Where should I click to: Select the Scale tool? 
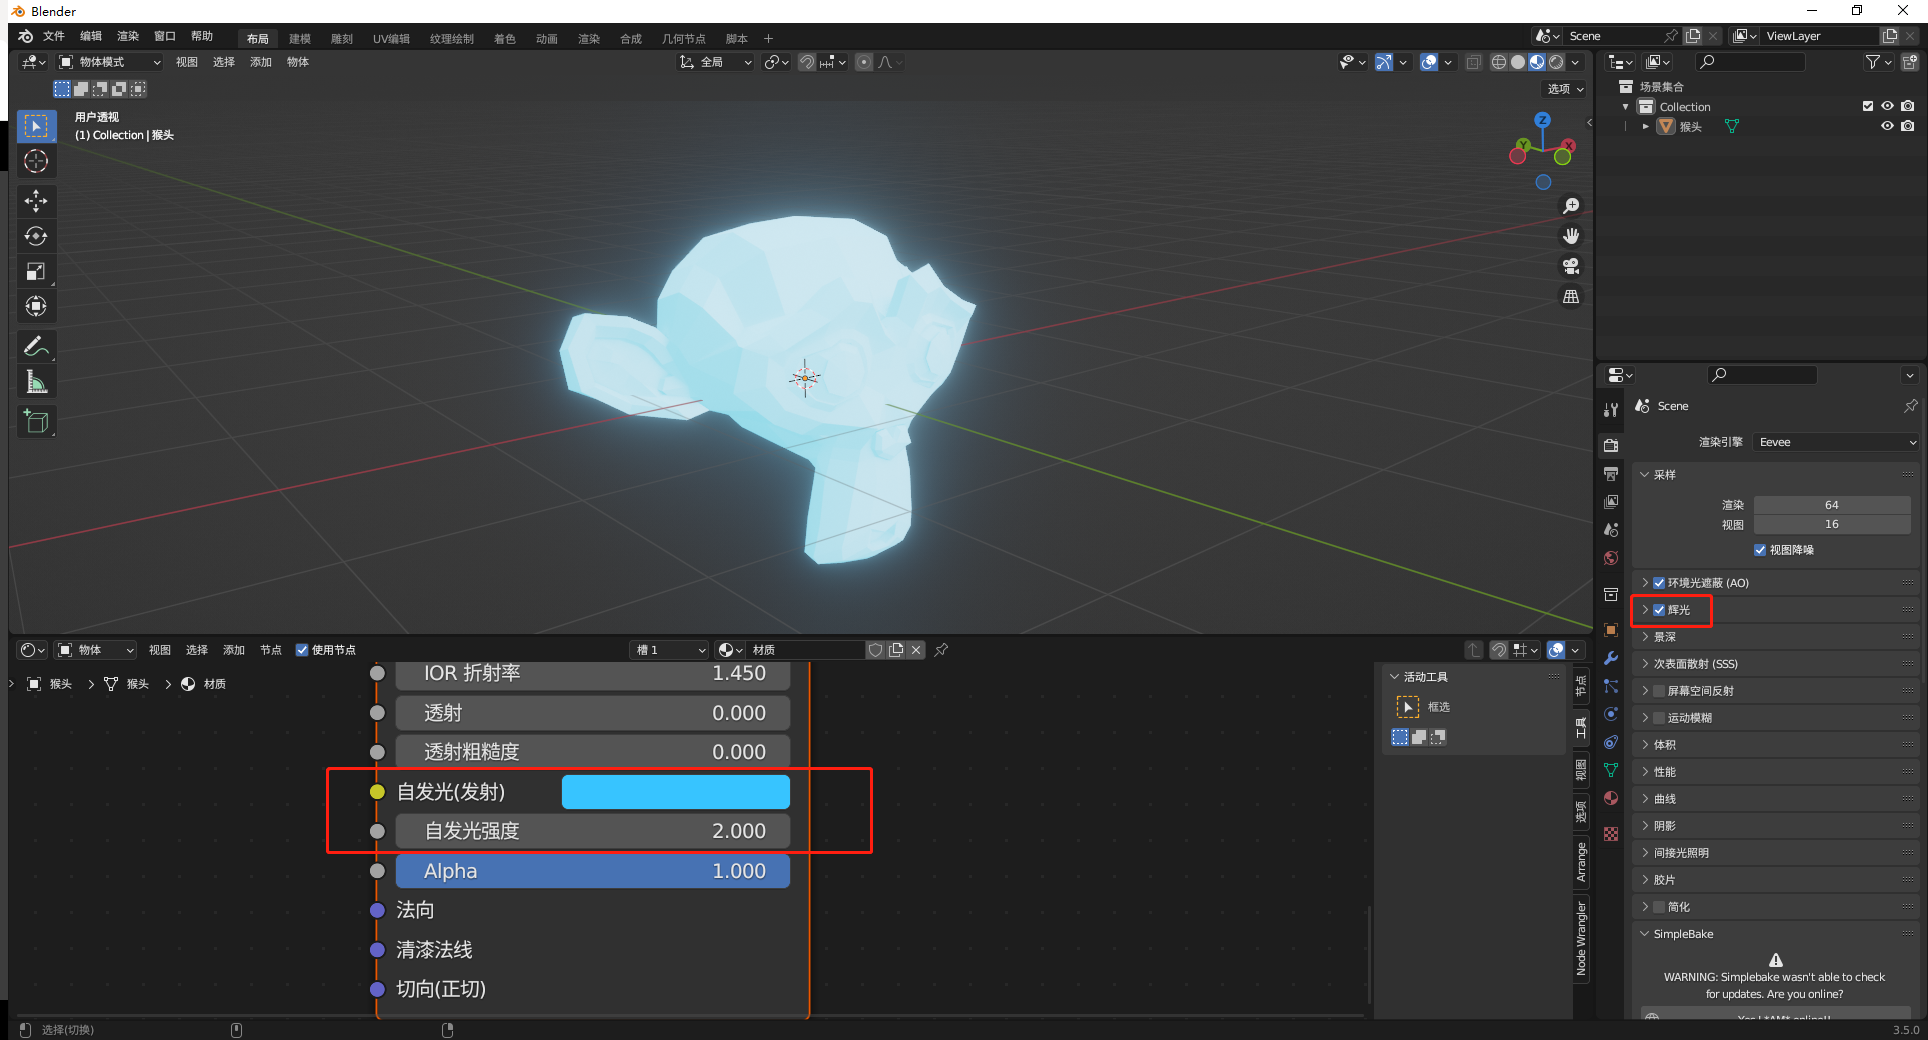[x=36, y=271]
